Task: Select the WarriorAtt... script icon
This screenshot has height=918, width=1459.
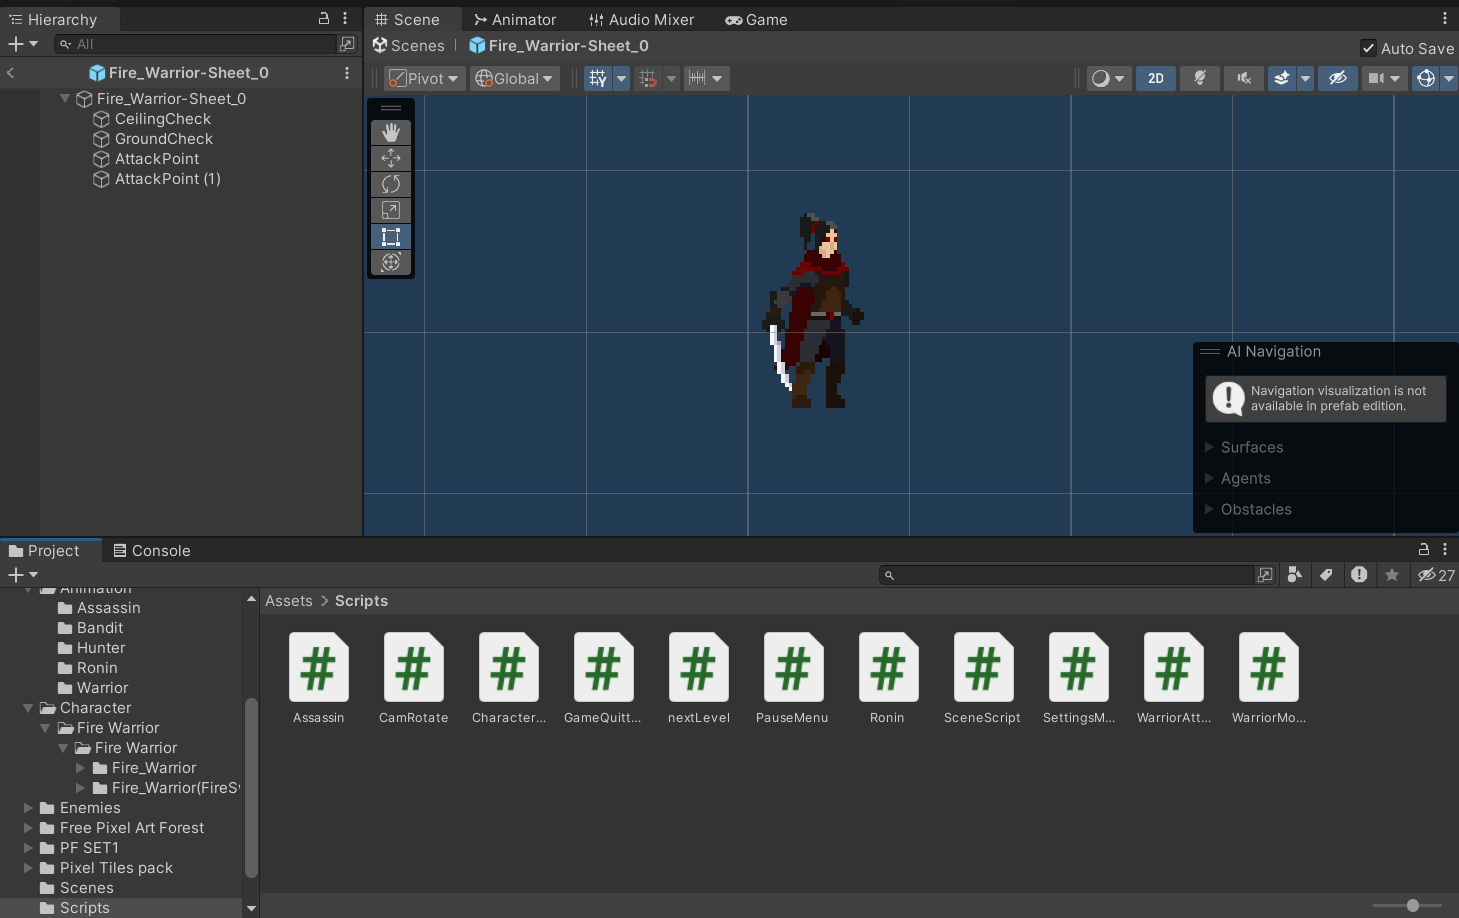Action: tap(1174, 667)
